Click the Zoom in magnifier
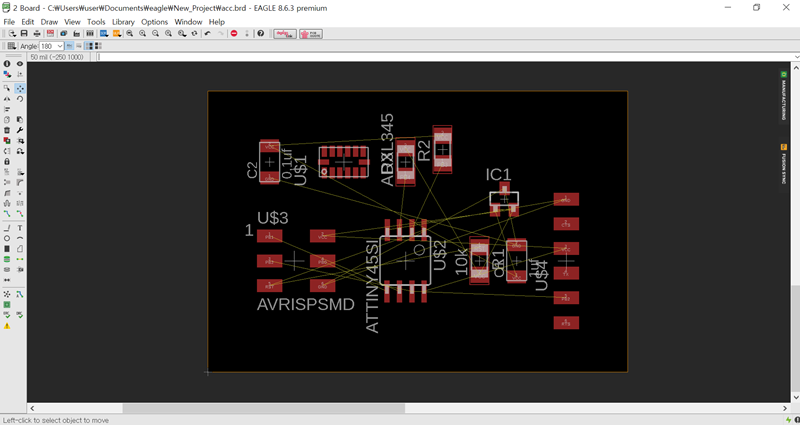The height and width of the screenshot is (425, 800). point(142,34)
